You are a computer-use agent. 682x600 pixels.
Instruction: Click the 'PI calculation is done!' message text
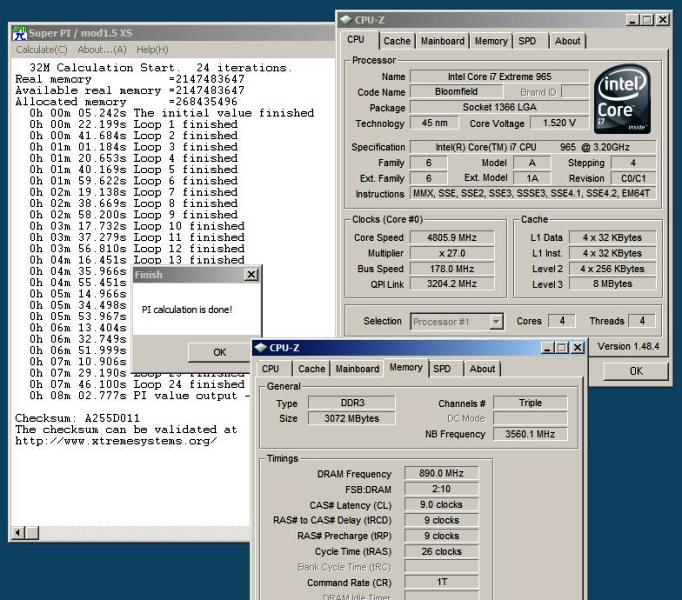click(187, 310)
